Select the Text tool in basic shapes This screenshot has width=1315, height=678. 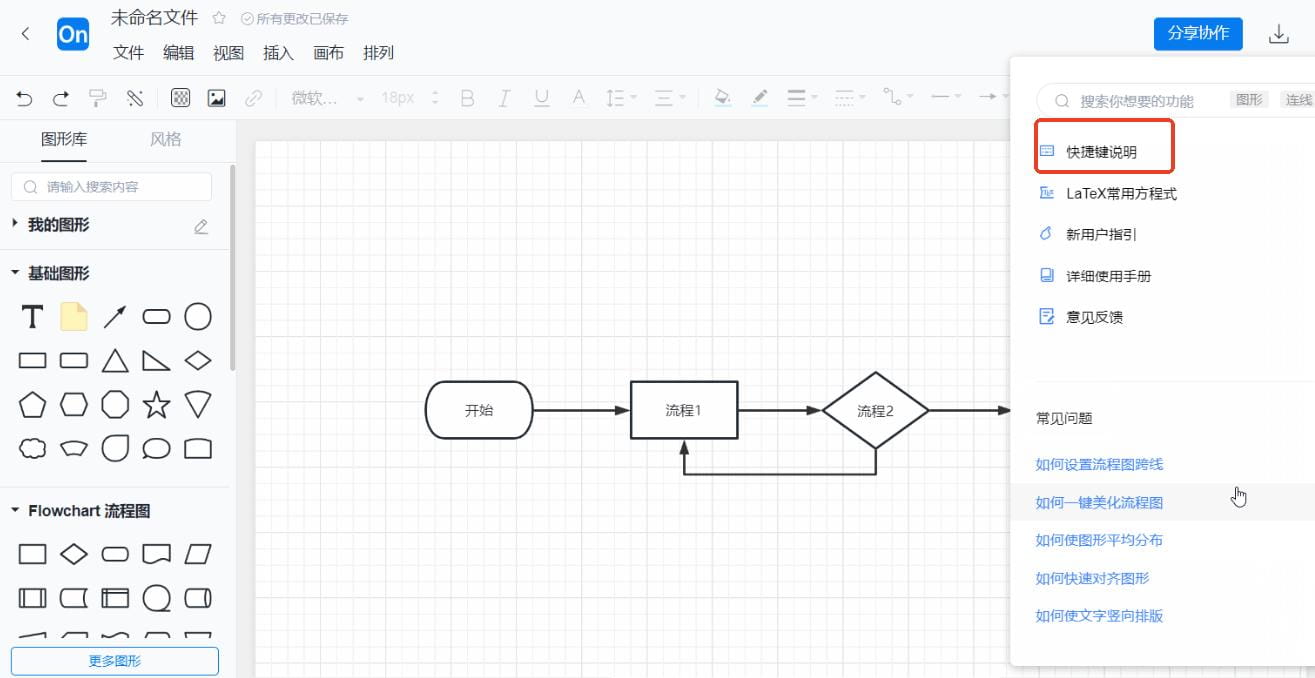tap(31, 316)
